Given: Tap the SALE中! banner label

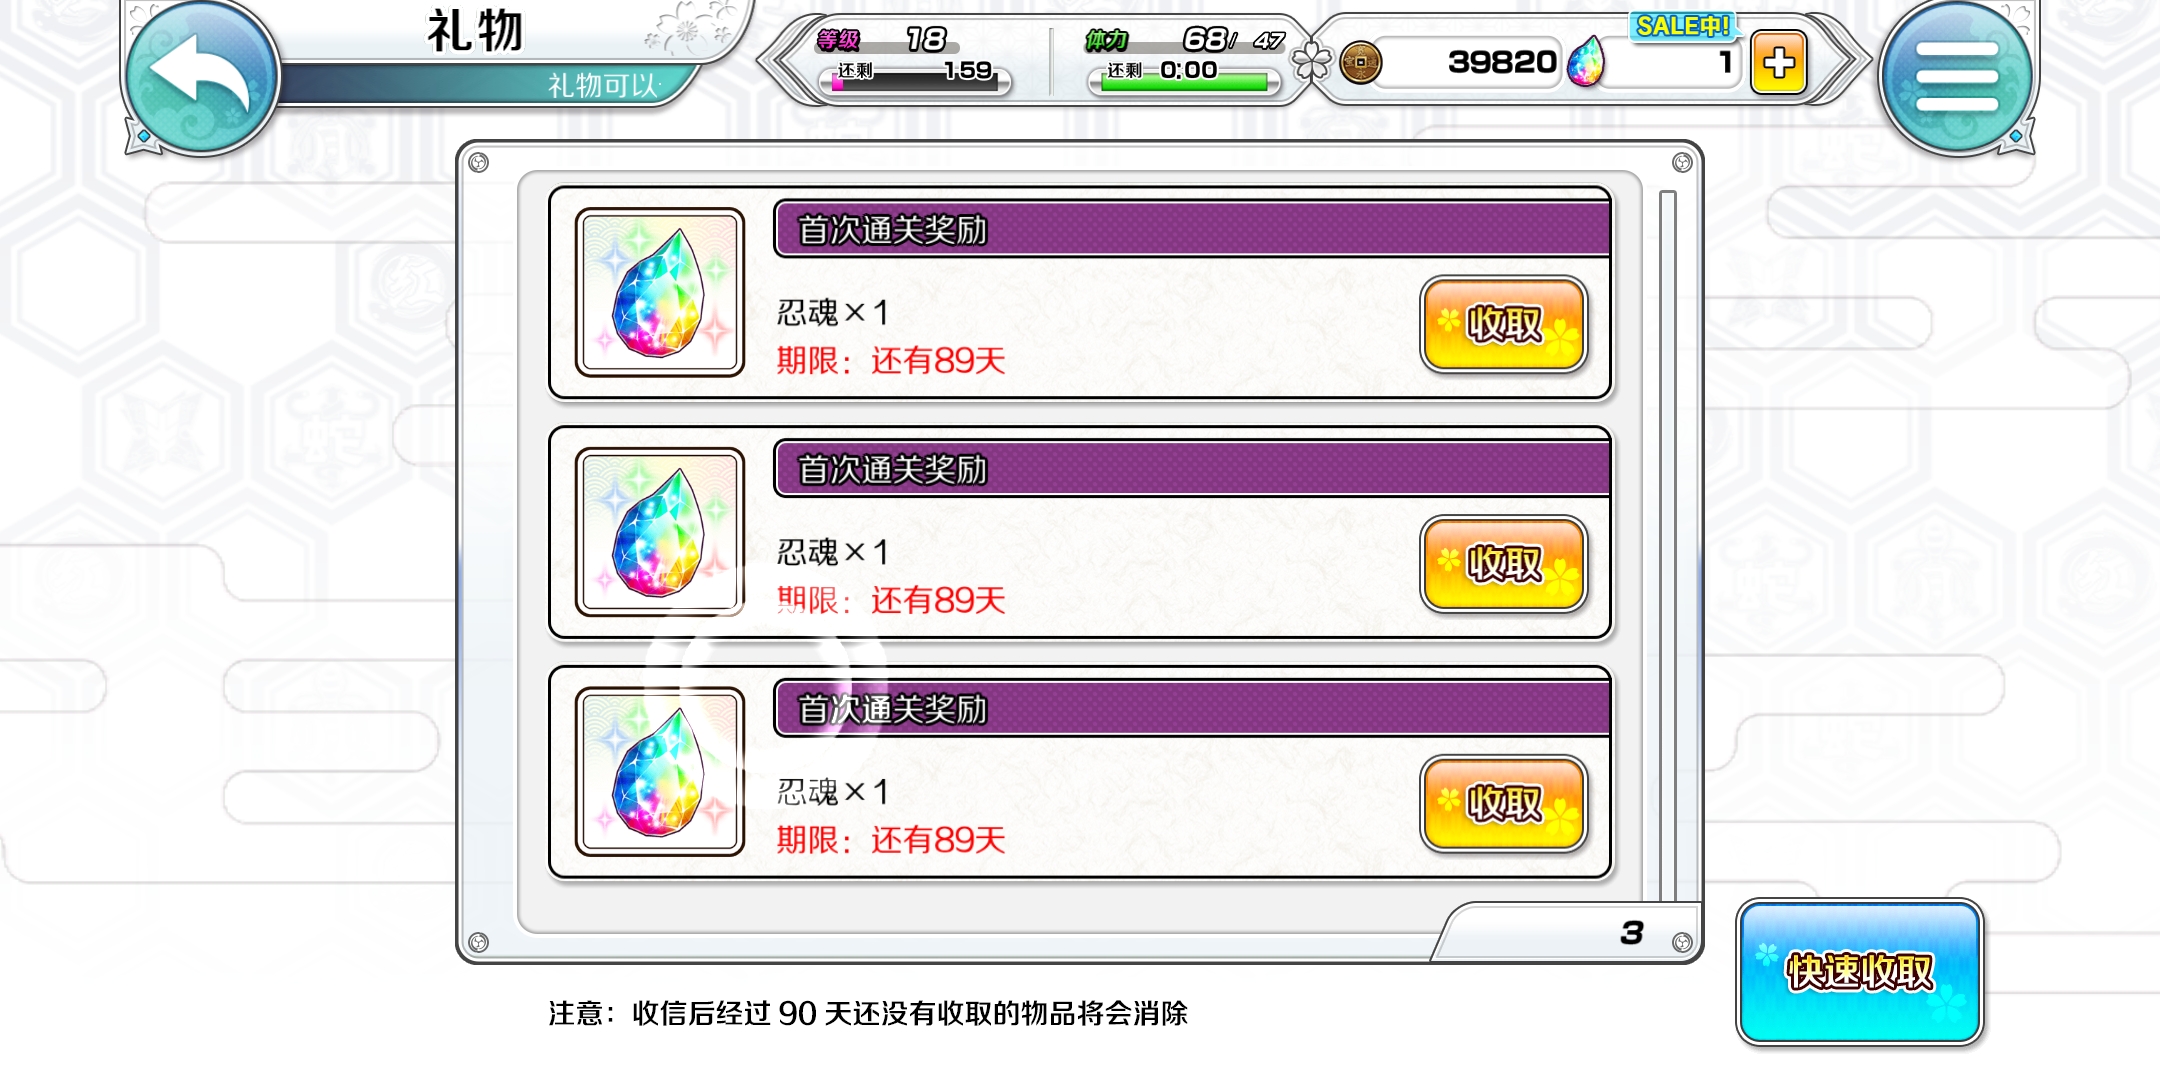Looking at the screenshot, I should click(x=1683, y=26).
